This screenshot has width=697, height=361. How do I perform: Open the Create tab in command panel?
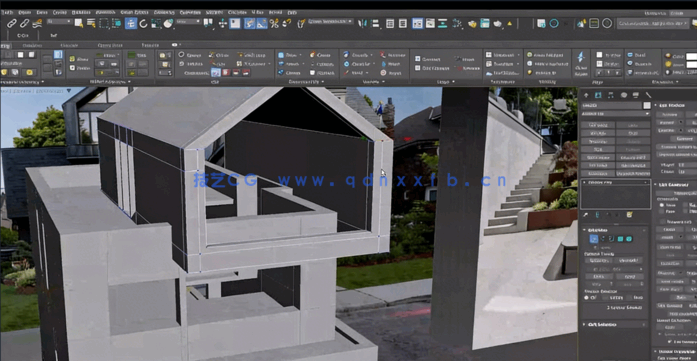pyautogui.click(x=586, y=95)
